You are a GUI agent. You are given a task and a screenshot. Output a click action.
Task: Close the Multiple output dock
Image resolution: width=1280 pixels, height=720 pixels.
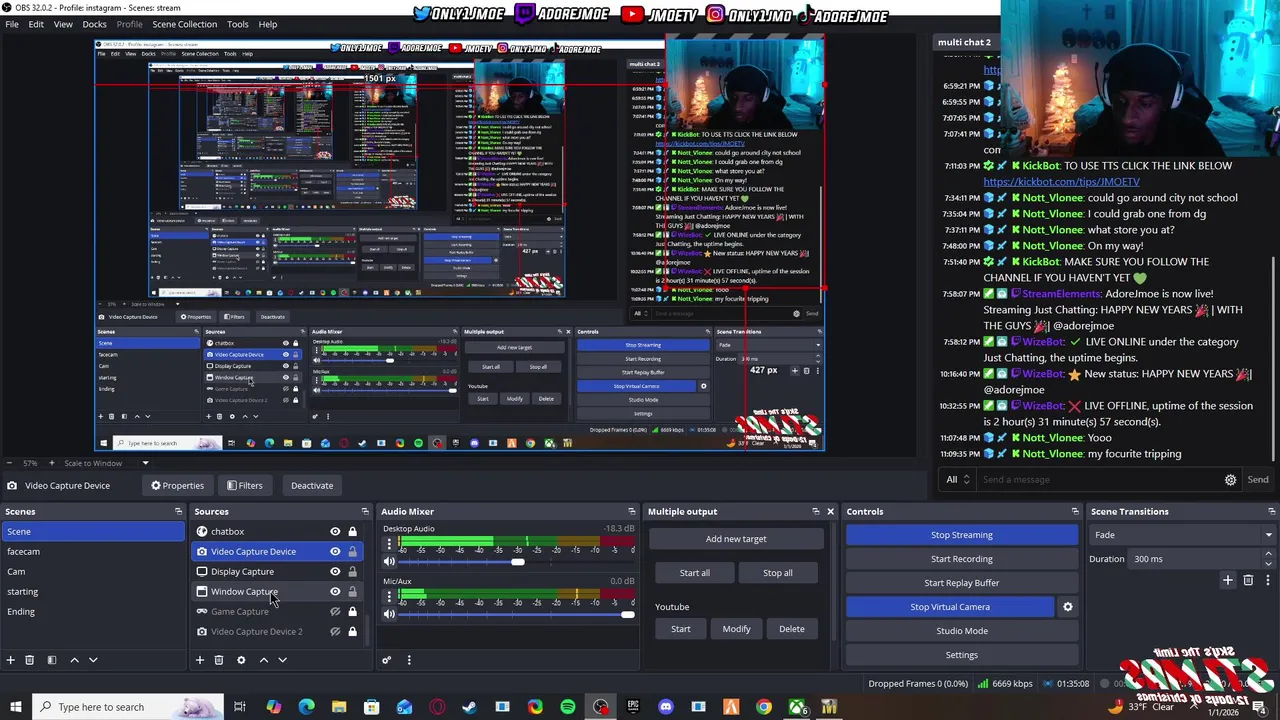[830, 511]
